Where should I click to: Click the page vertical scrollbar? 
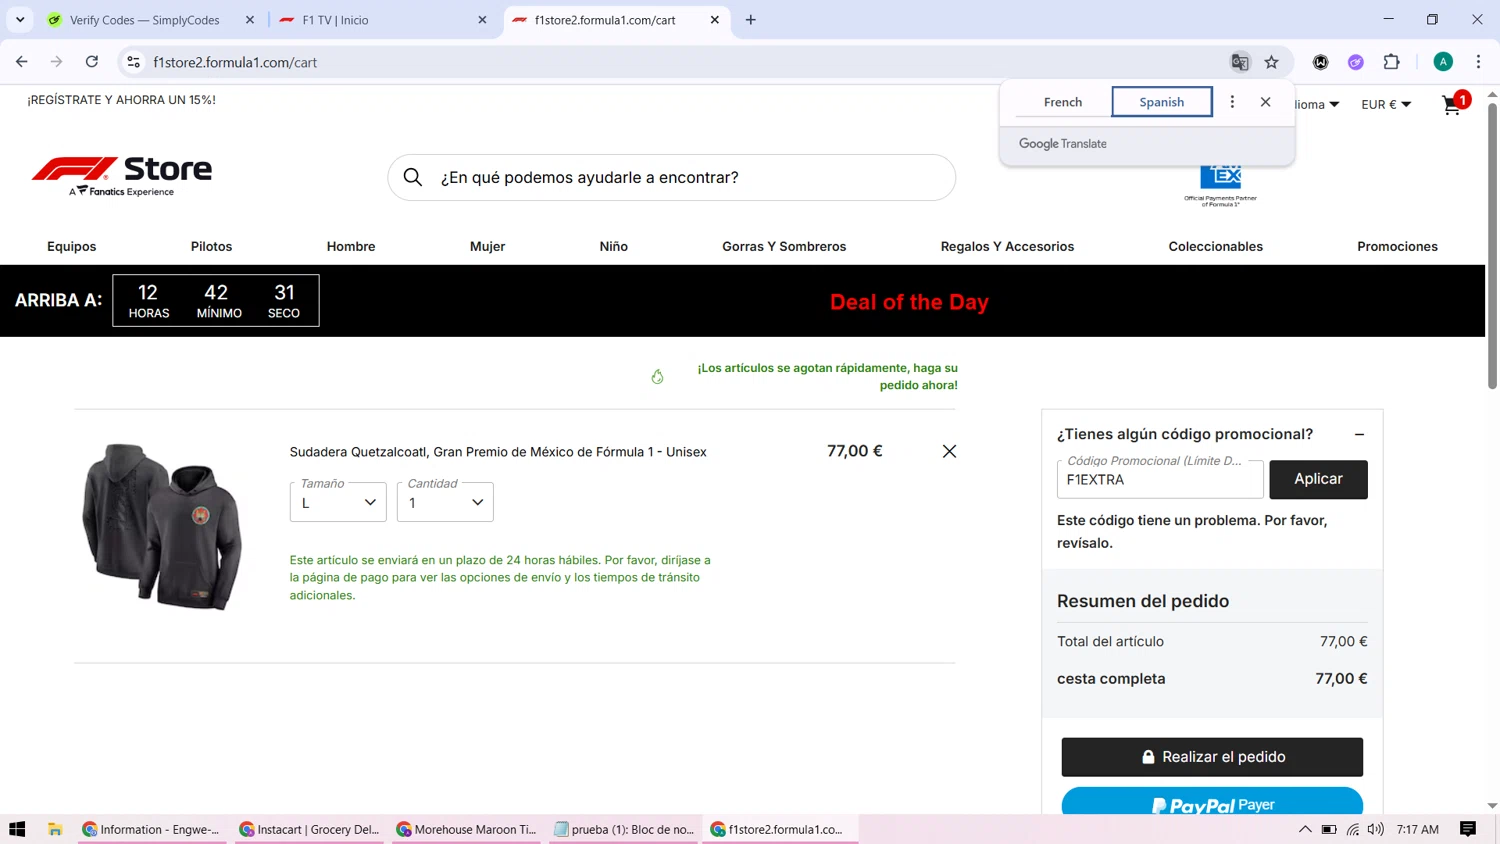click(1492, 245)
